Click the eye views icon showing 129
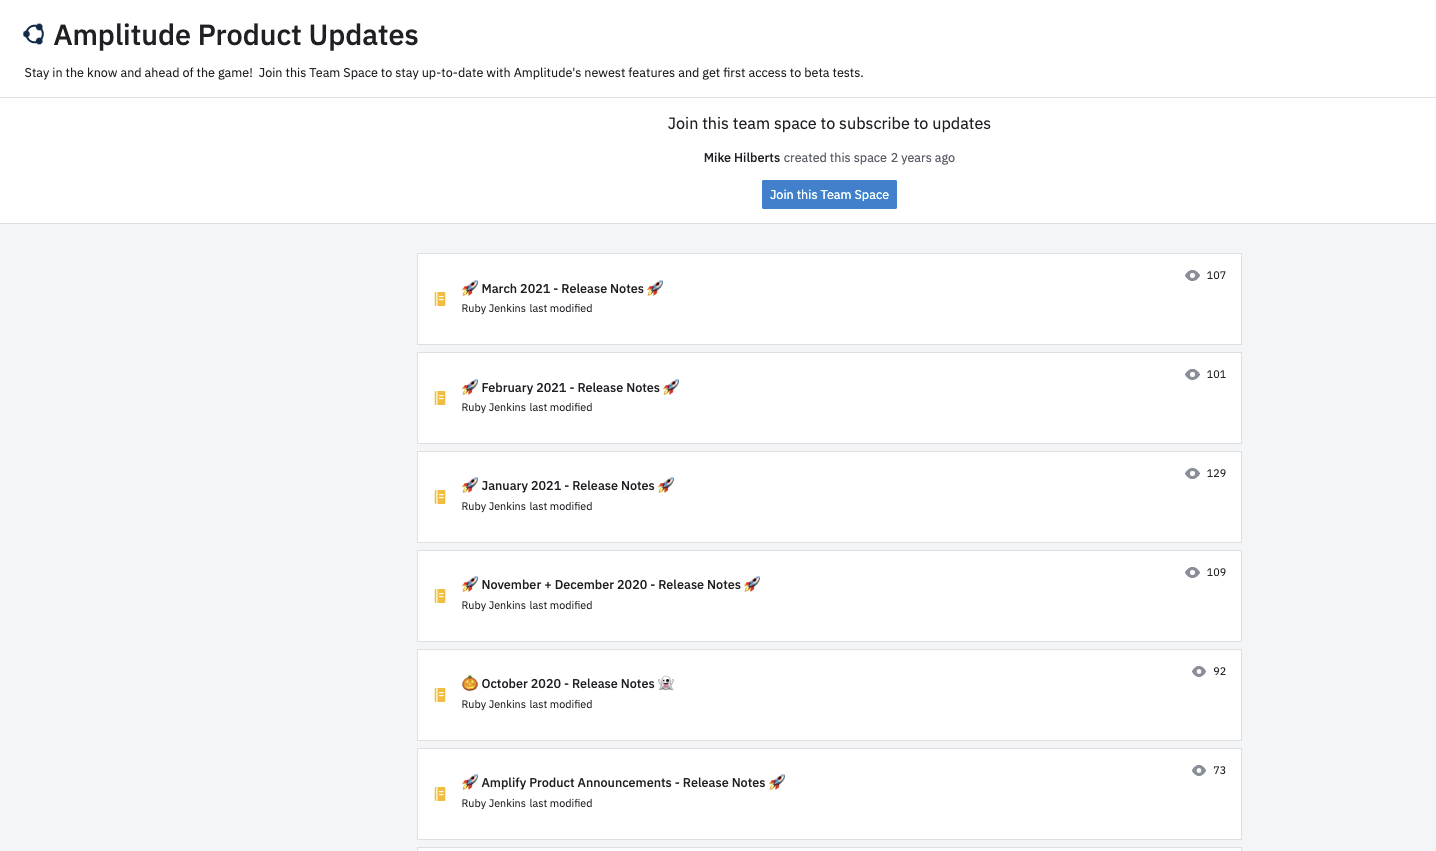1436x851 pixels. [1192, 474]
